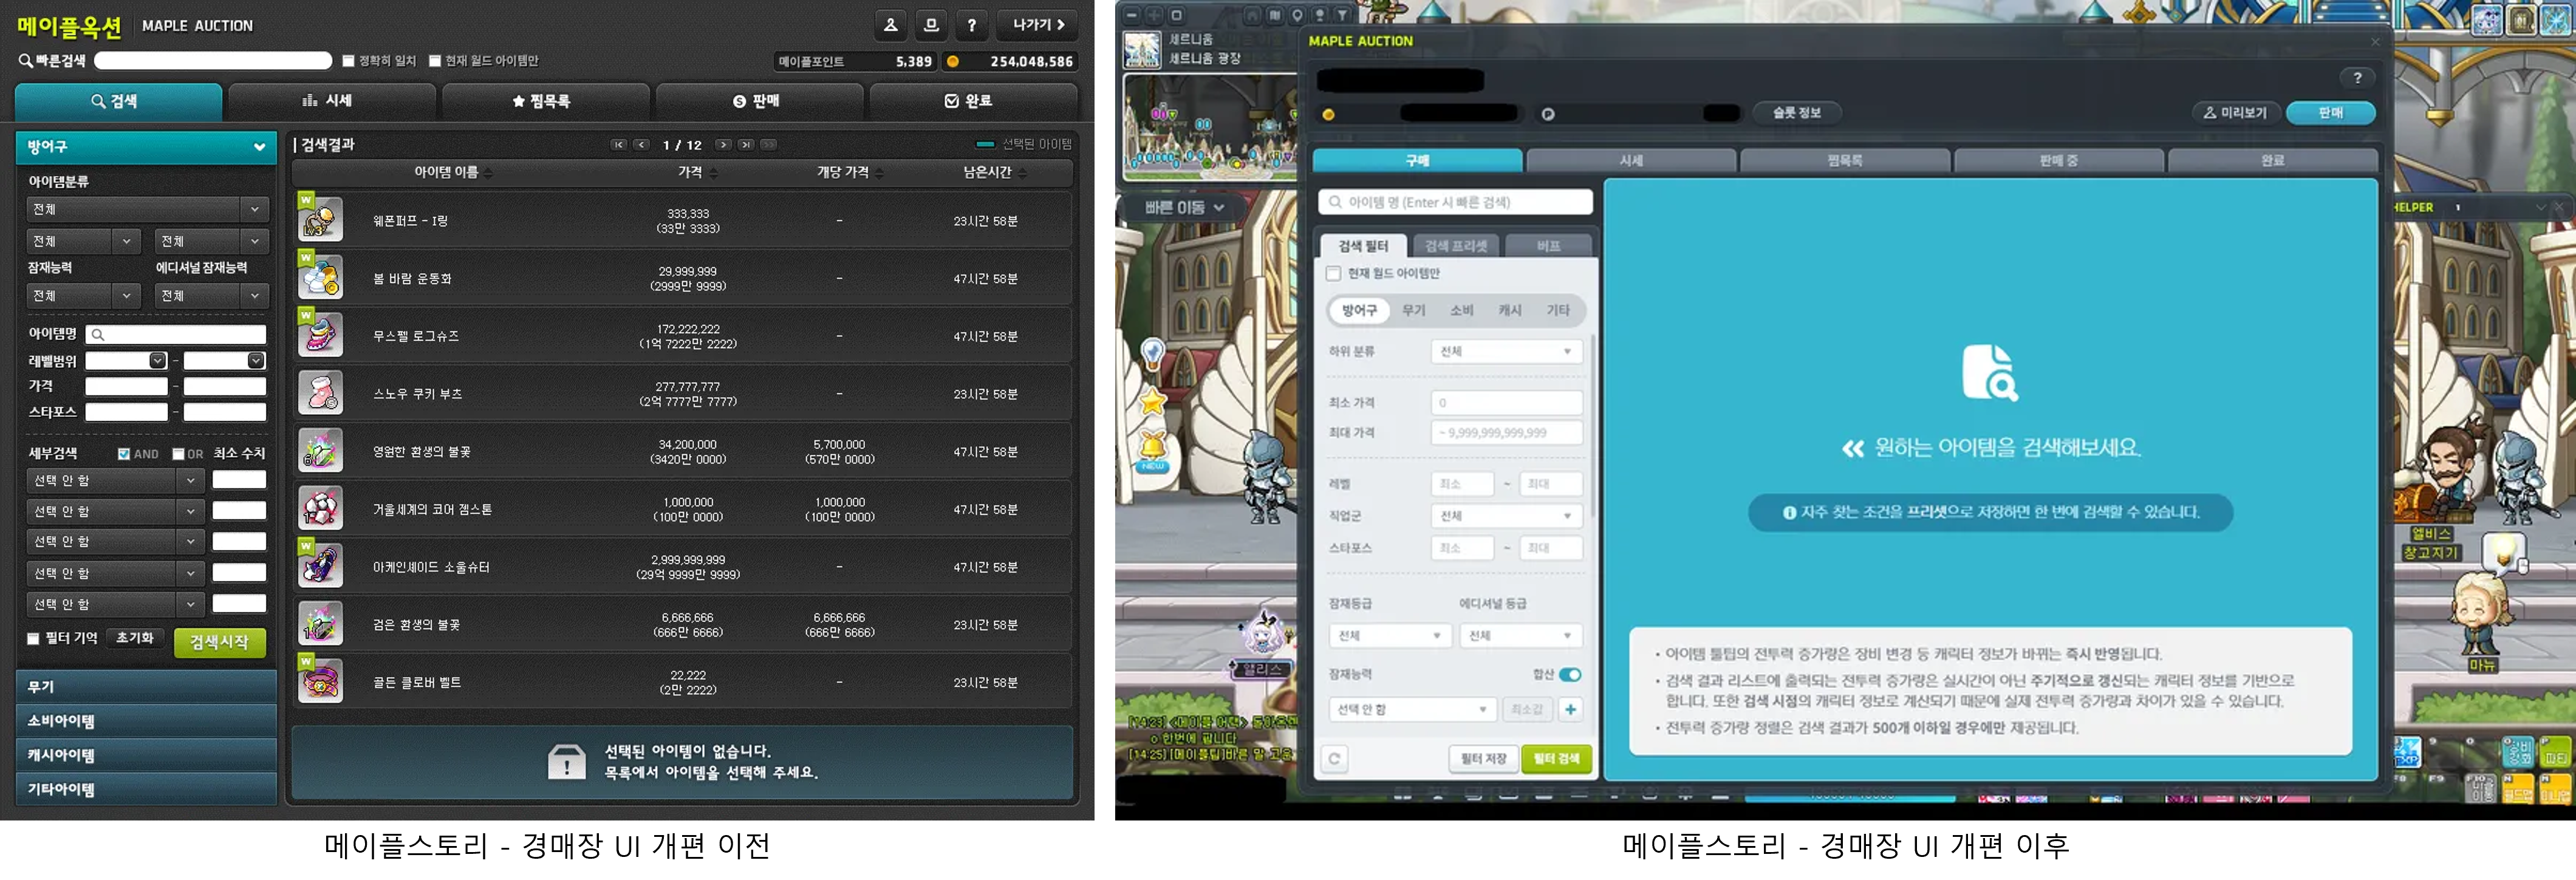Click the 아케인셰이드 소울슈터 item icon

[321, 566]
